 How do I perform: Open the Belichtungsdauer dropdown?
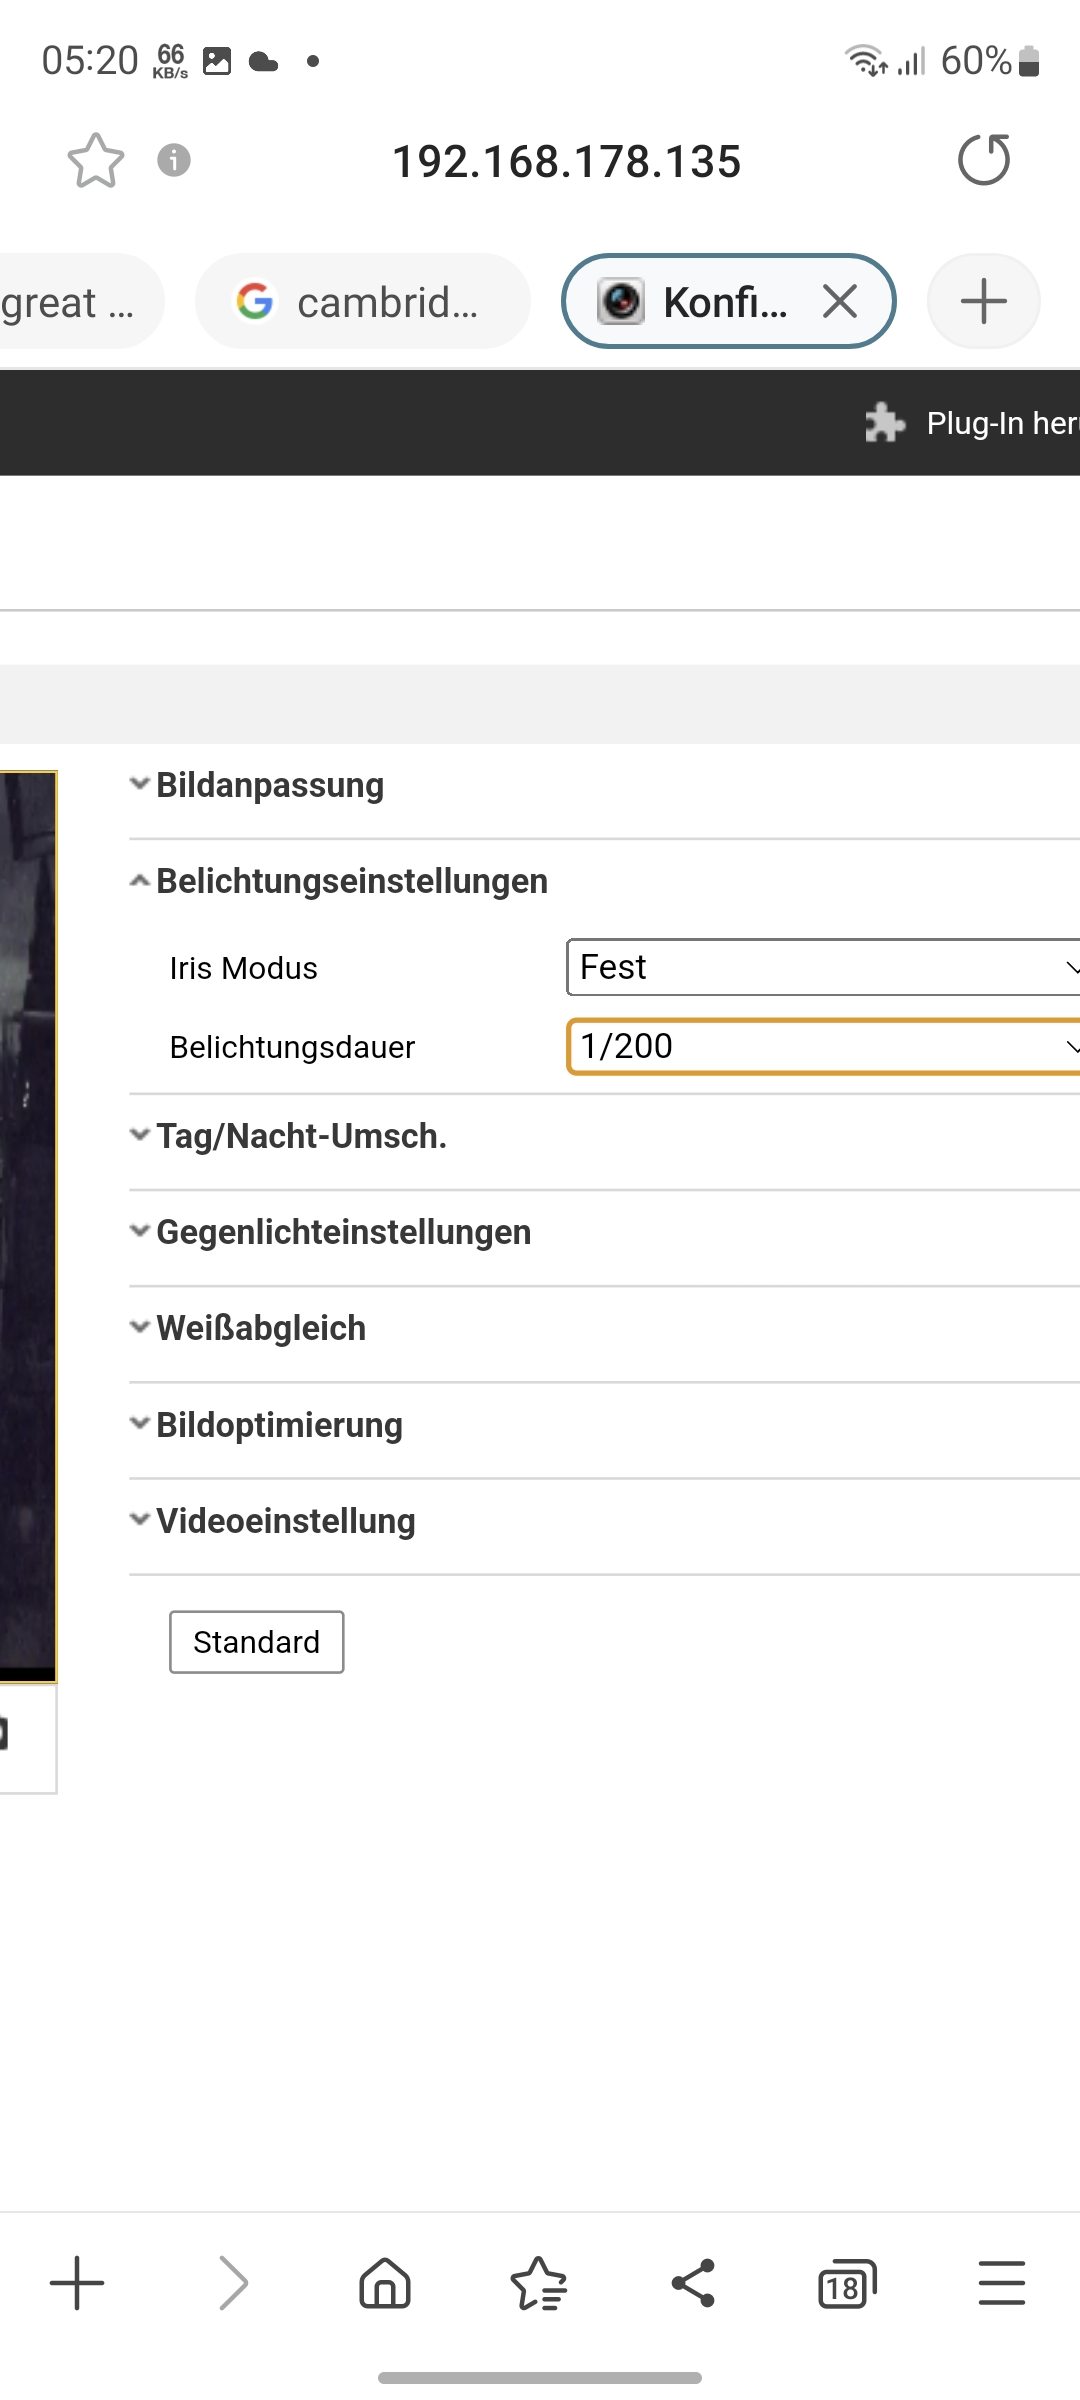coord(822,1046)
